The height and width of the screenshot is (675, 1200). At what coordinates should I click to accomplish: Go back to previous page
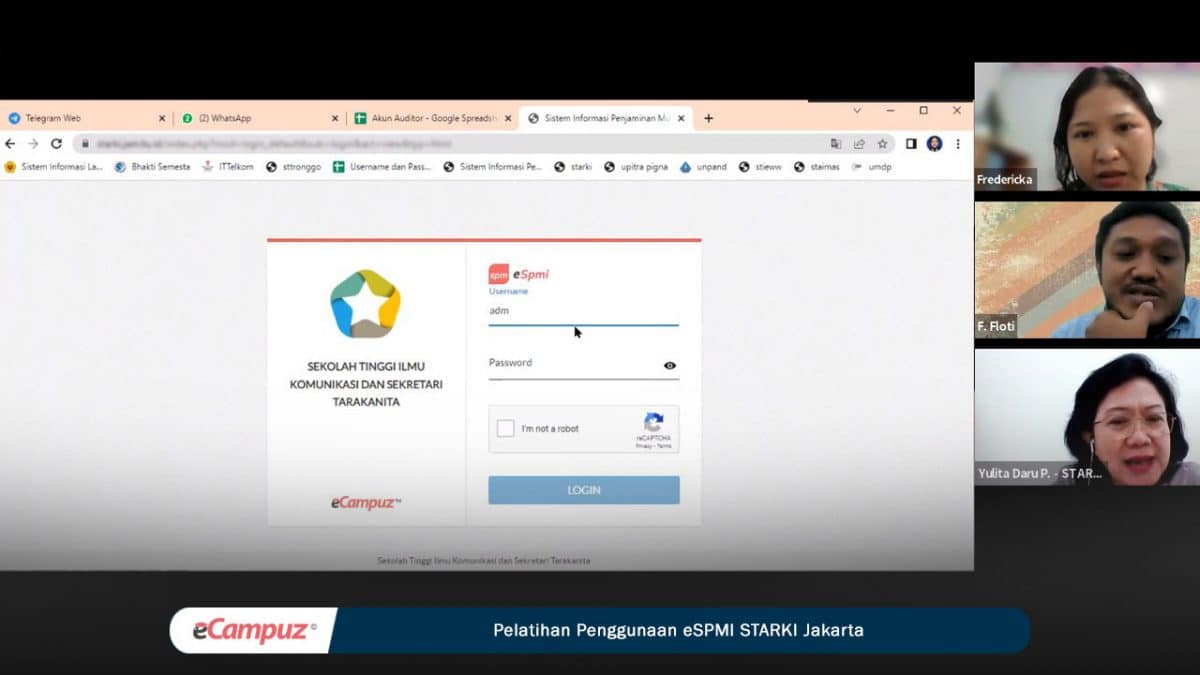click(x=11, y=144)
